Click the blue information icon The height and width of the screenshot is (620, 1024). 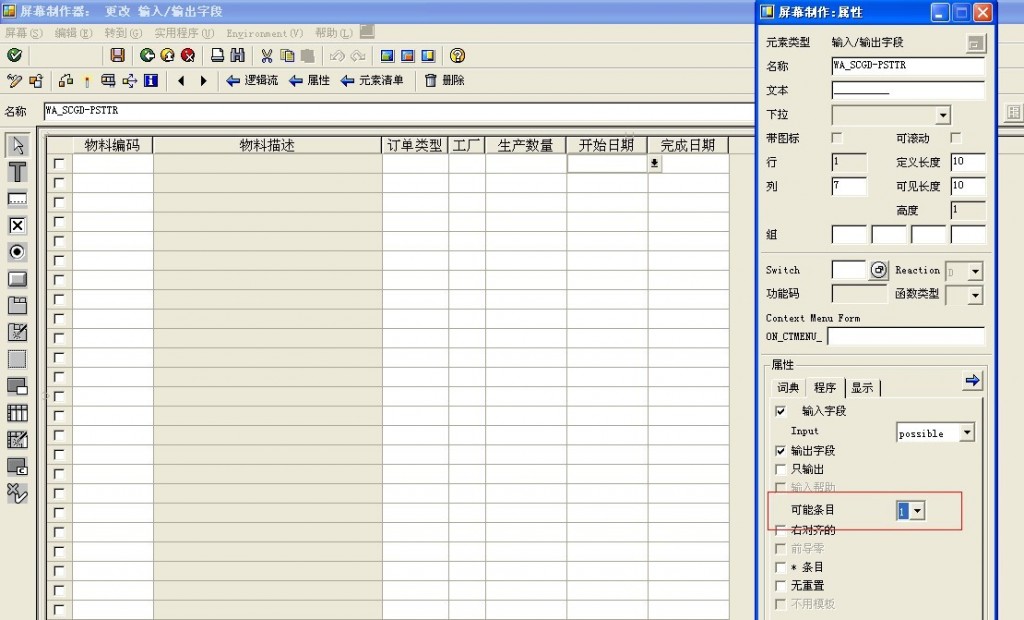tap(151, 80)
